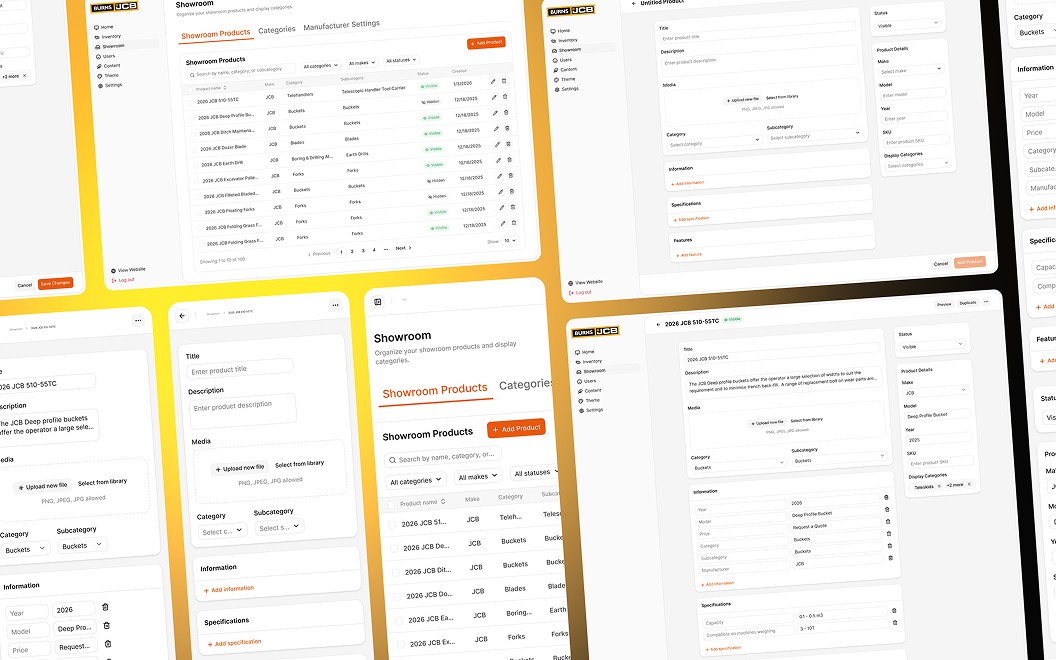The height and width of the screenshot is (660, 1056).
Task: Check the 2026 JCB De... row in the mobile Showroom list
Action: [x=394, y=548]
